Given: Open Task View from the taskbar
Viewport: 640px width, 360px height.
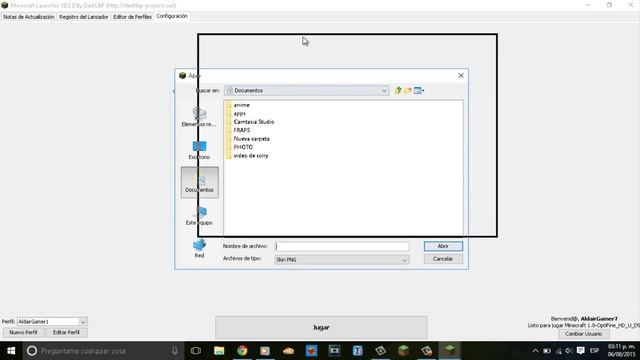Looking at the screenshot, I should coord(196,351).
